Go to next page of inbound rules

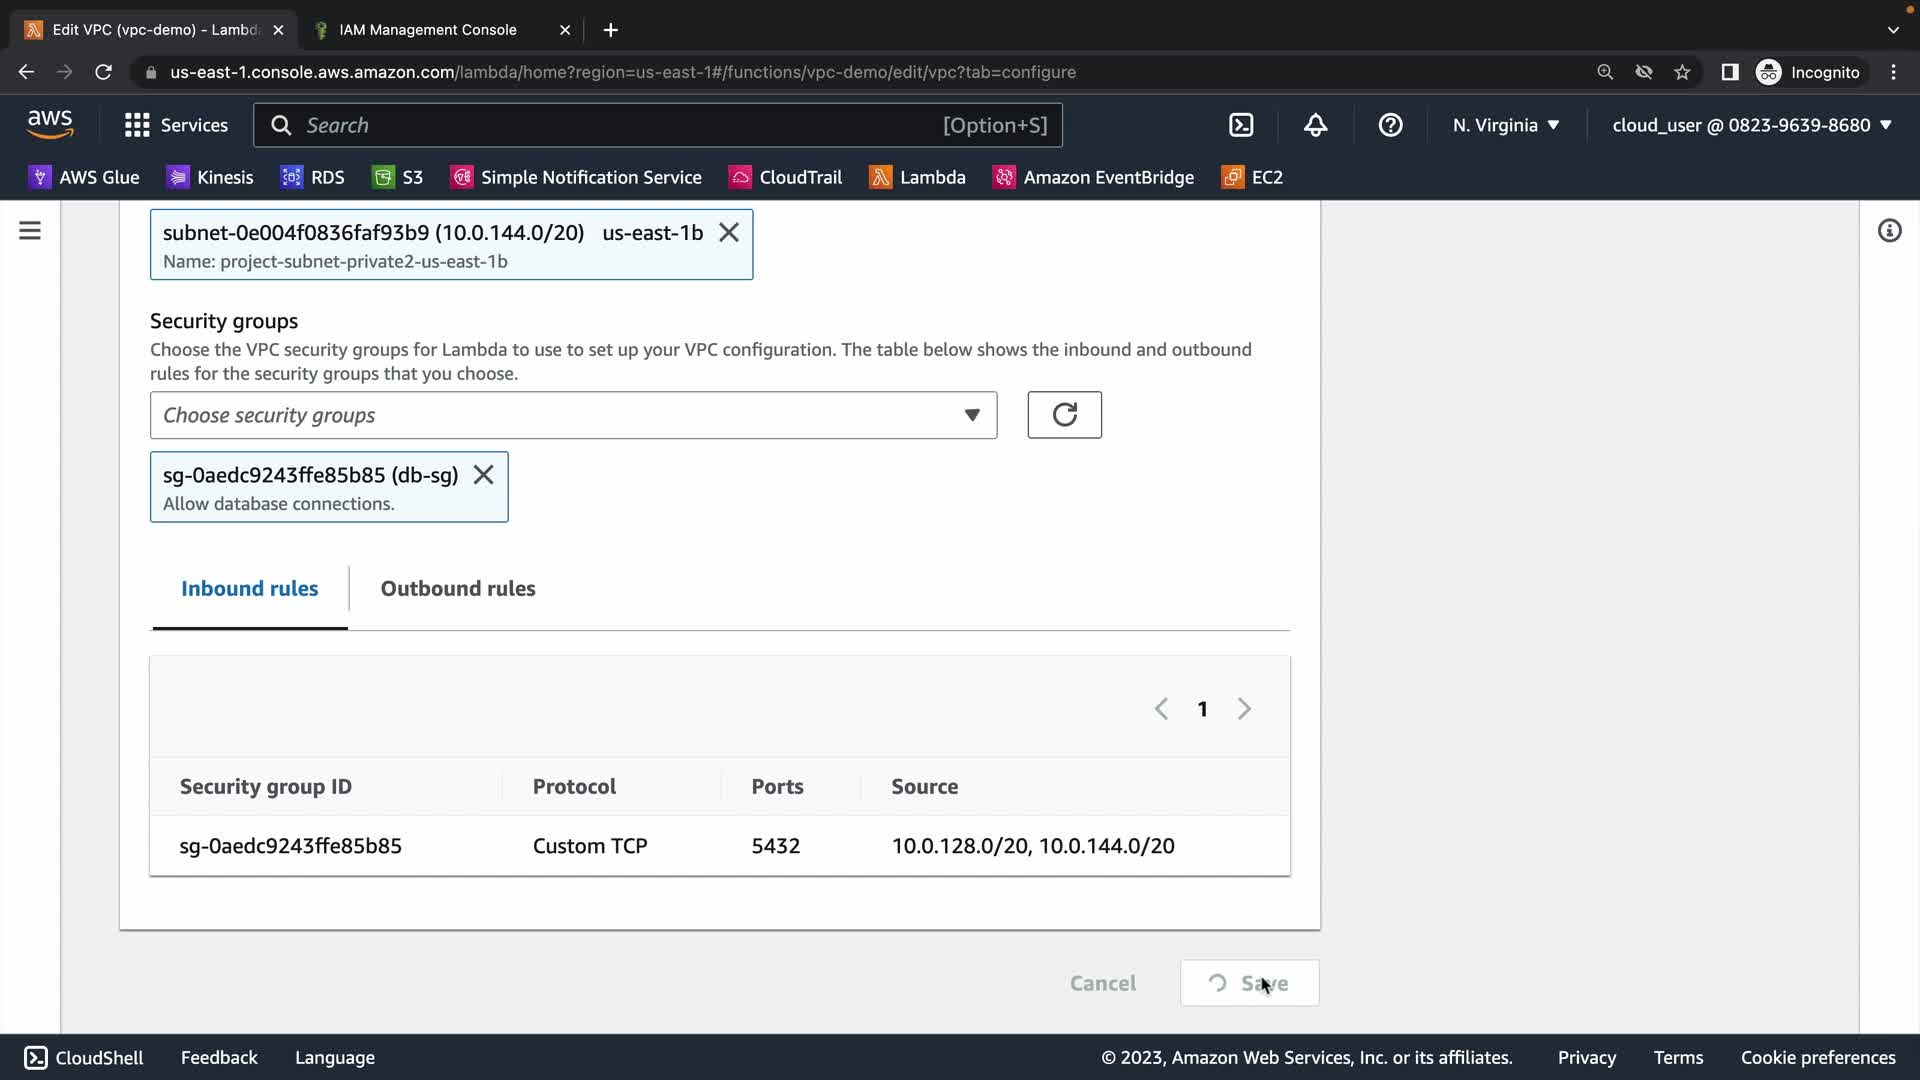(x=1244, y=709)
